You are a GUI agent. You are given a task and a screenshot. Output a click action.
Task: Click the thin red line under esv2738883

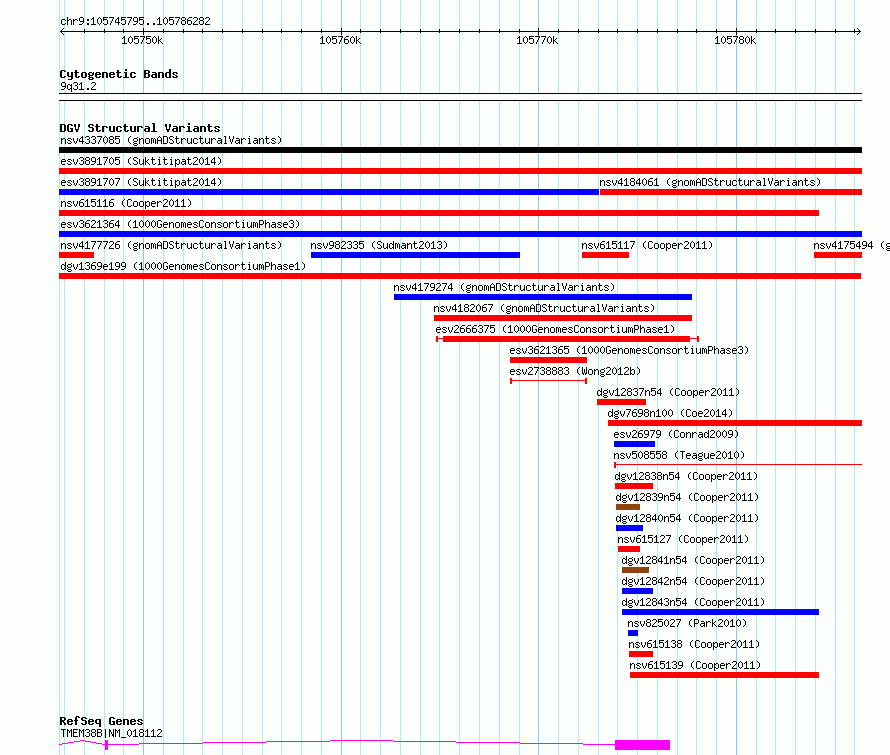click(548, 381)
